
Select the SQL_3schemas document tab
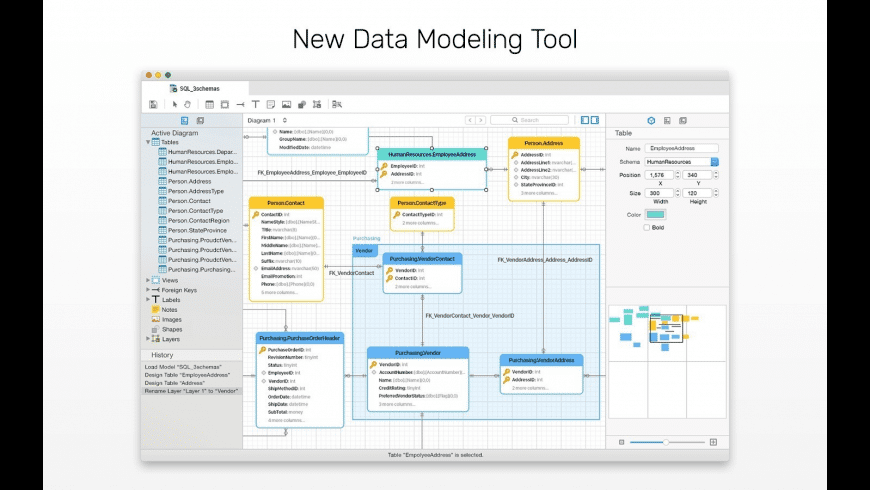pos(195,88)
